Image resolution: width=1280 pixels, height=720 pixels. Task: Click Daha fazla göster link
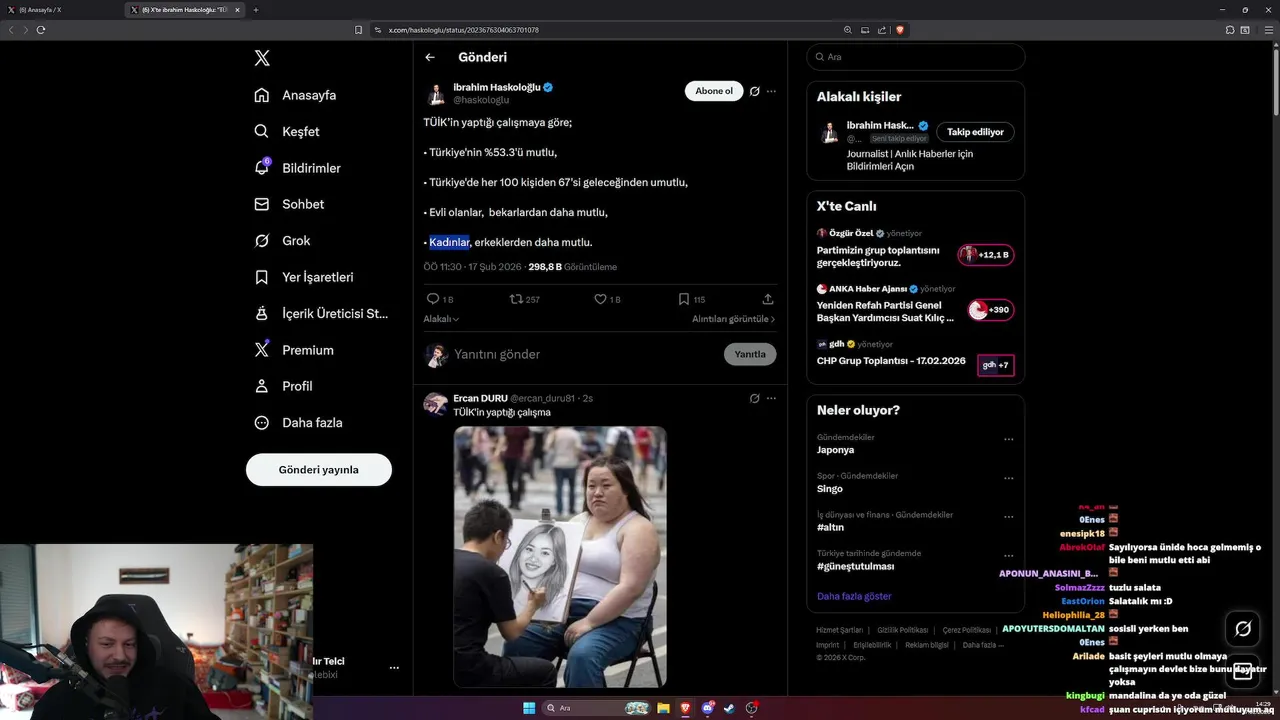[x=854, y=596]
